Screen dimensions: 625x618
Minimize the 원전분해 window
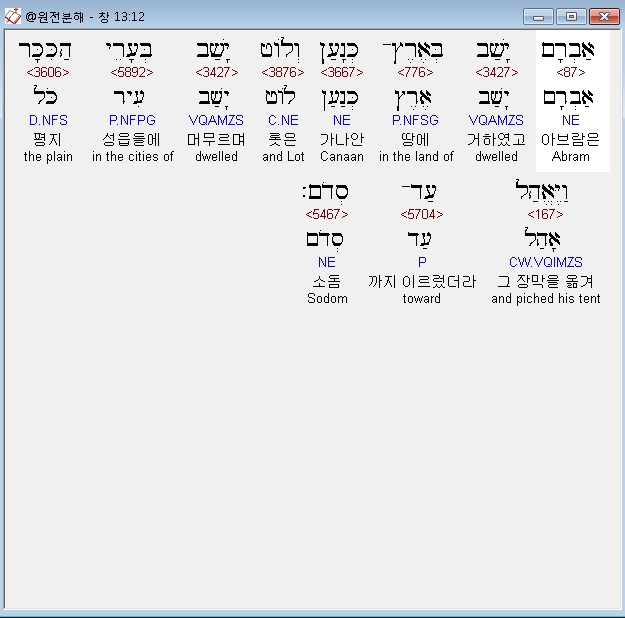coord(538,17)
